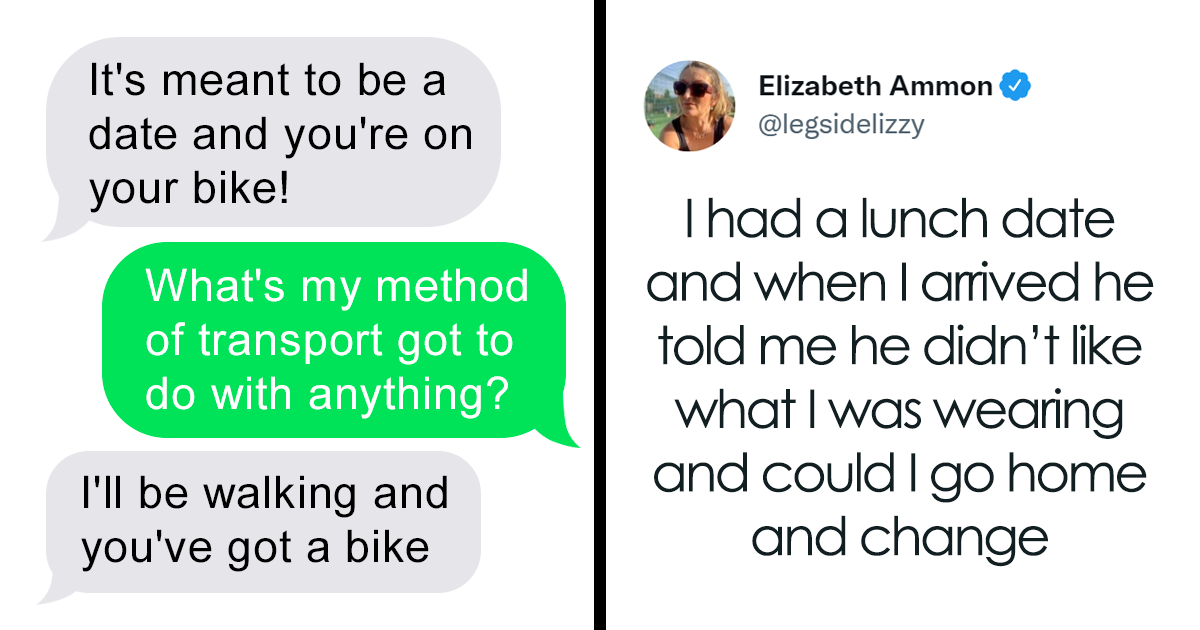
Task: Click the "told me he didn't like" tweet line
Action: click(900, 347)
